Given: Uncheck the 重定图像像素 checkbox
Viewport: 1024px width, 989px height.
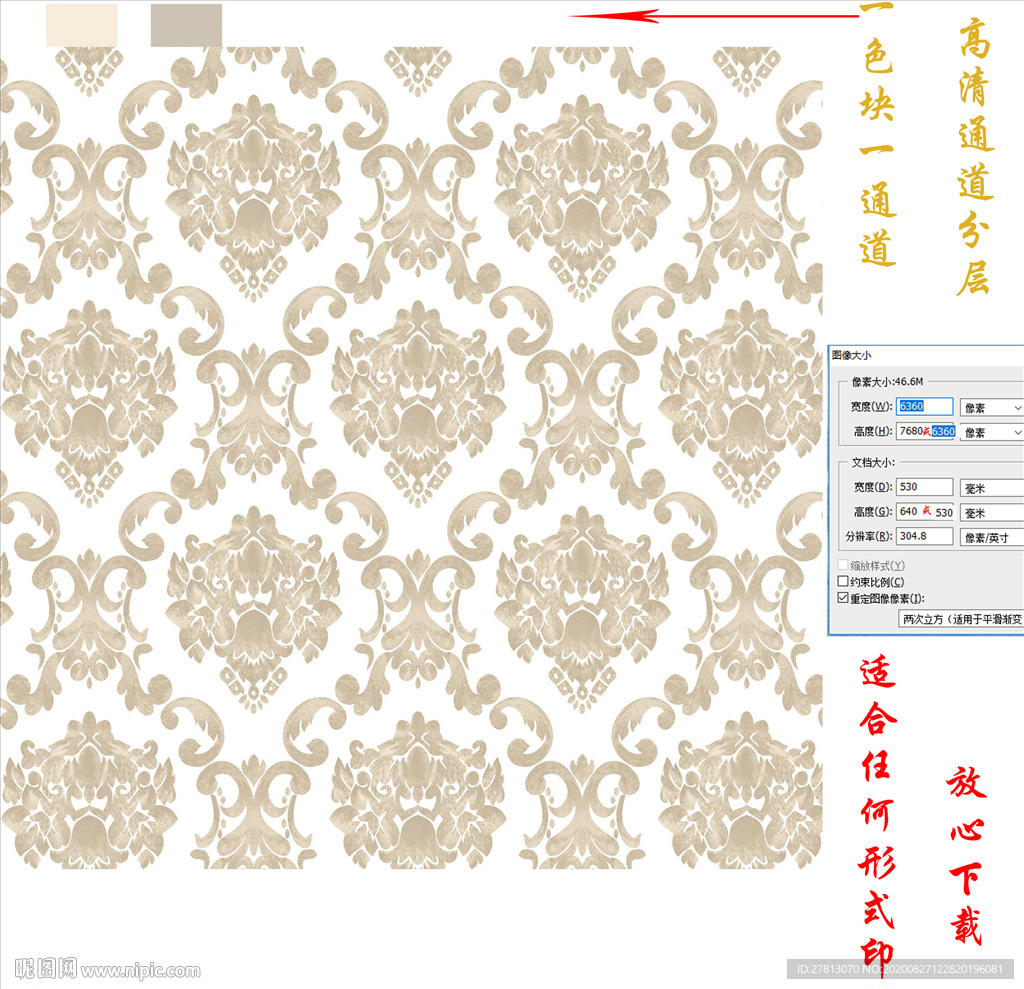Looking at the screenshot, I should [843, 598].
